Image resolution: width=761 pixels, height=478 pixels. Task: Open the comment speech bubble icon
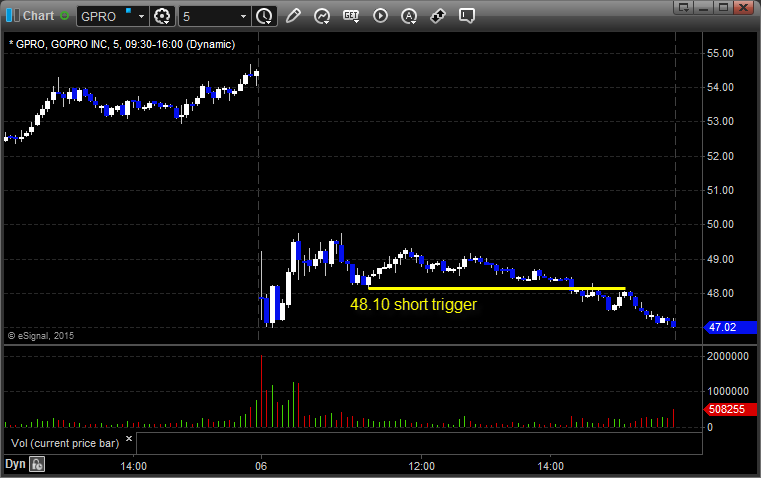pyautogui.click(x=466, y=16)
